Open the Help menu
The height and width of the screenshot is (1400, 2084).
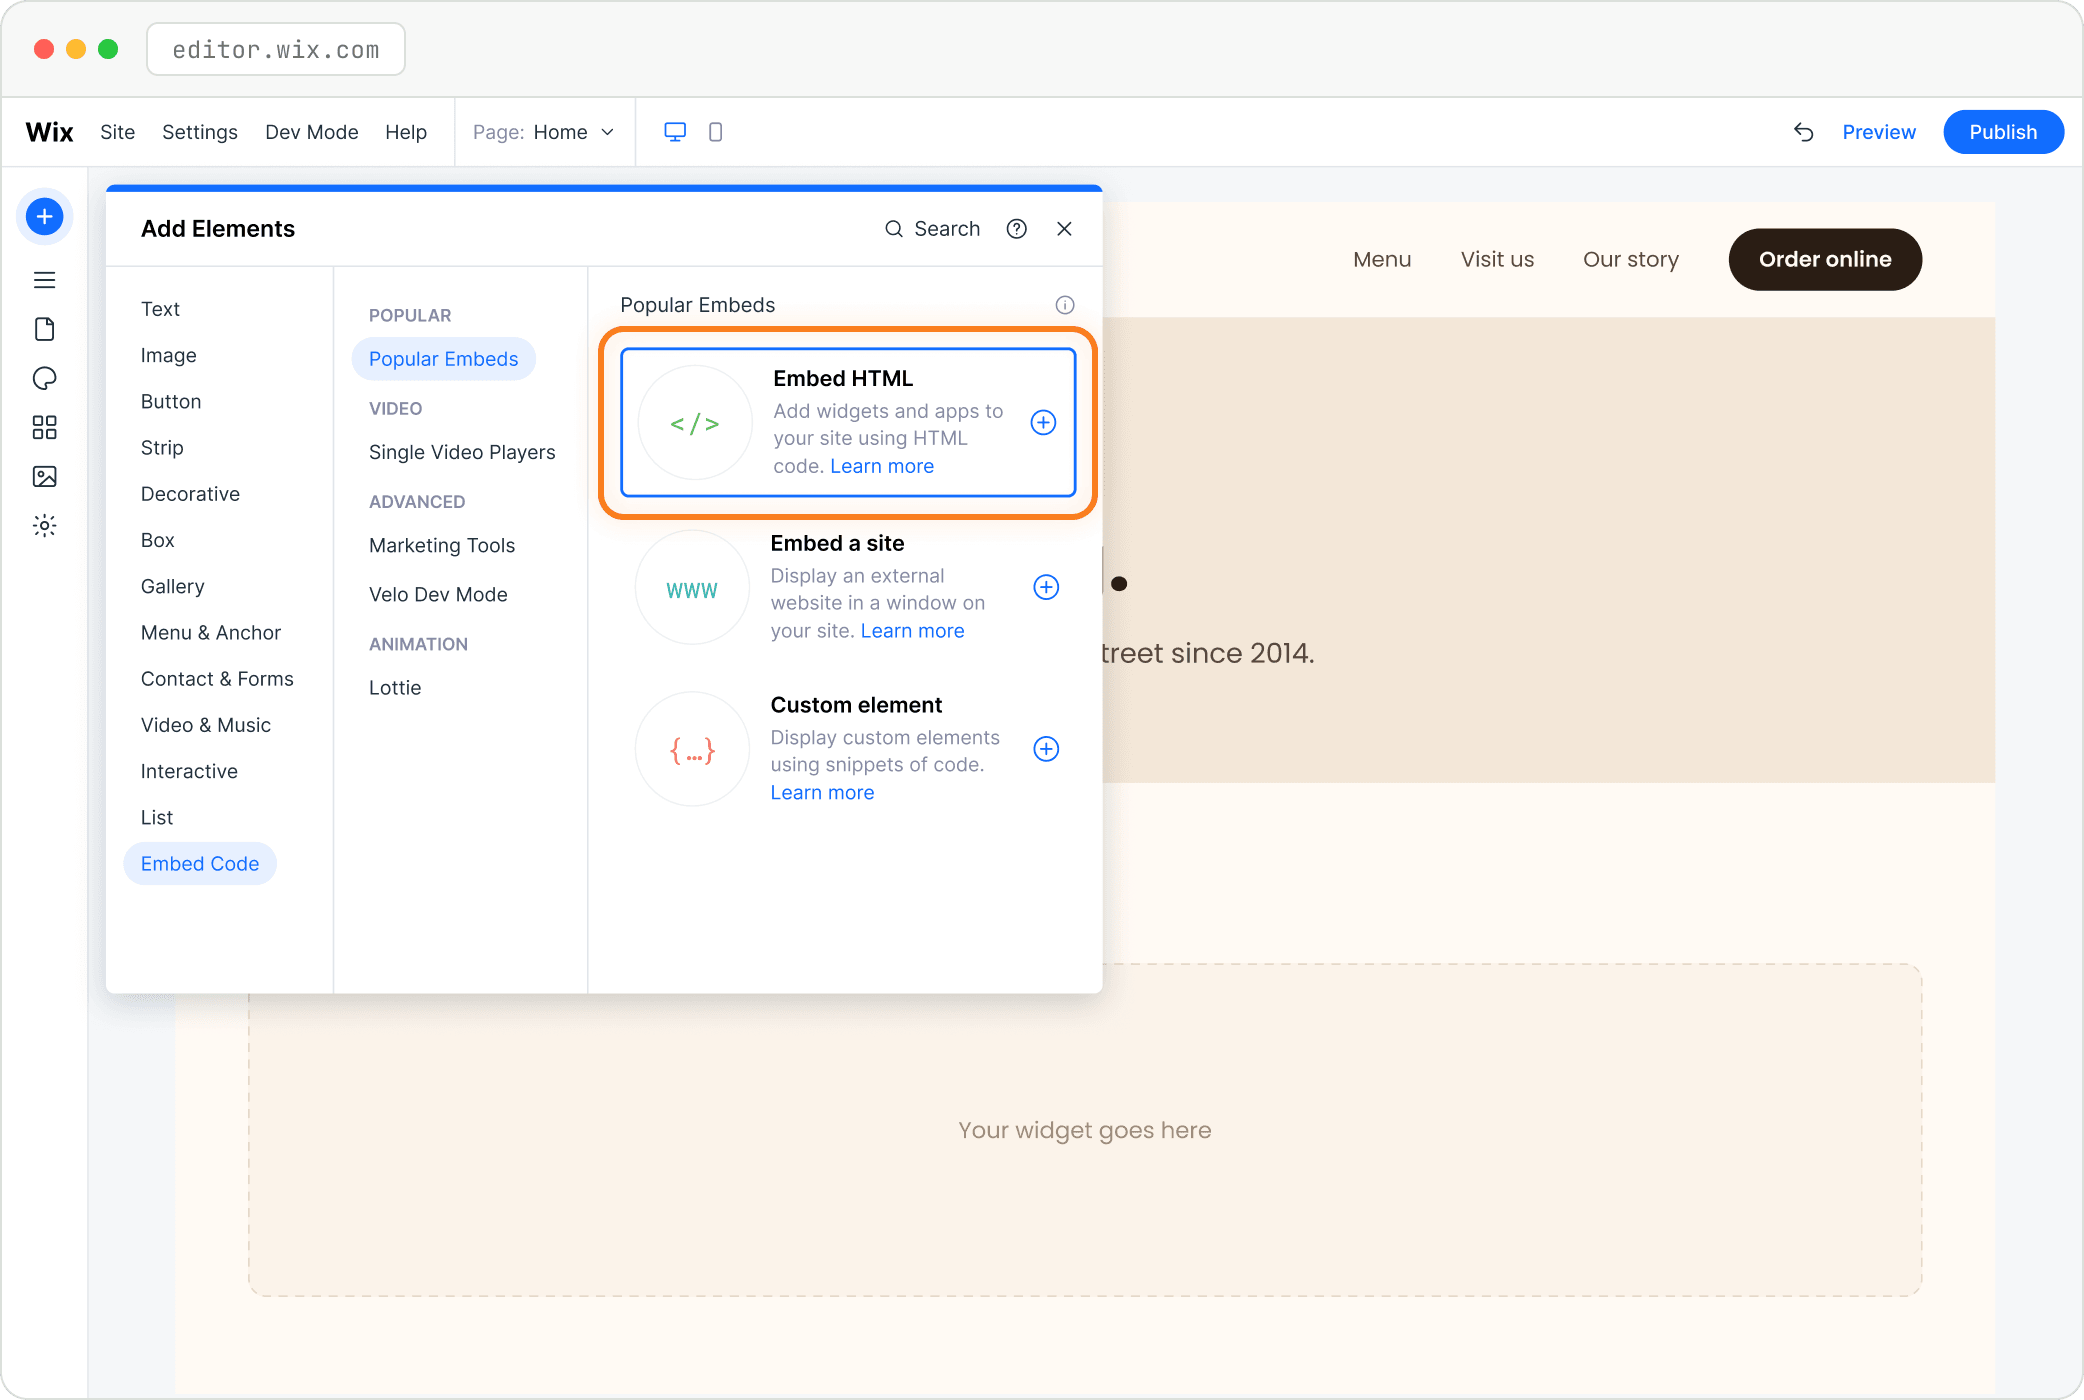point(406,132)
